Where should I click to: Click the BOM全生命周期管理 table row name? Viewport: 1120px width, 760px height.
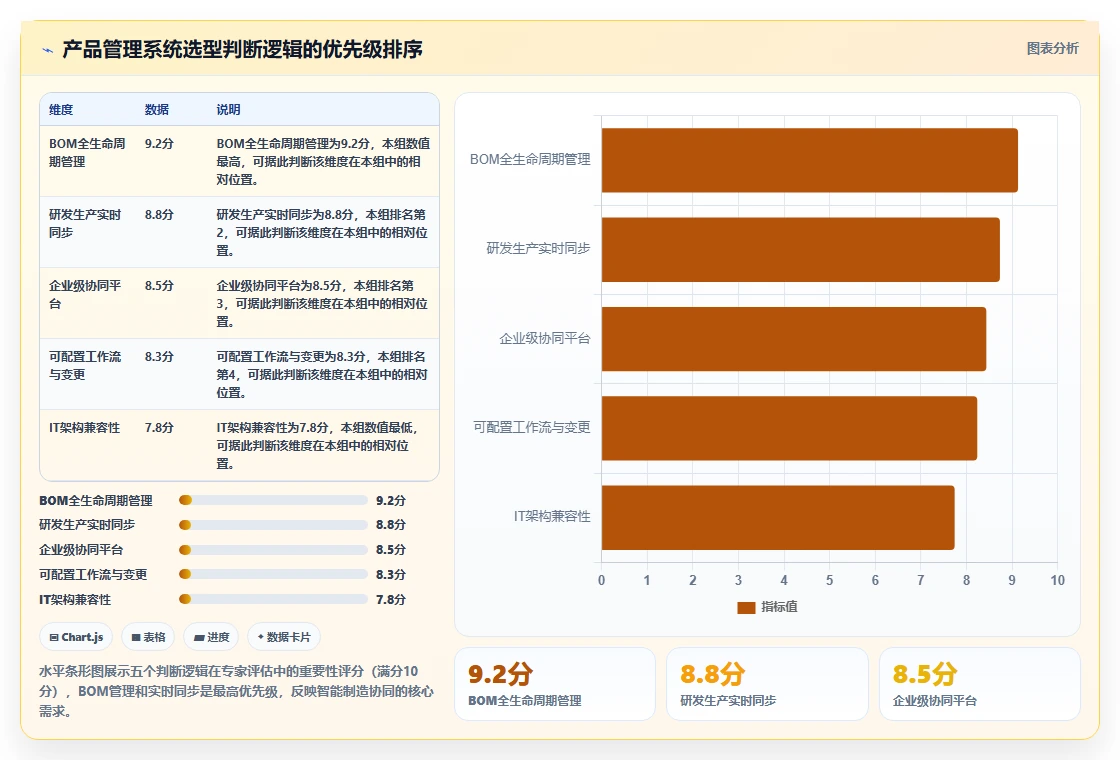[x=87, y=152]
